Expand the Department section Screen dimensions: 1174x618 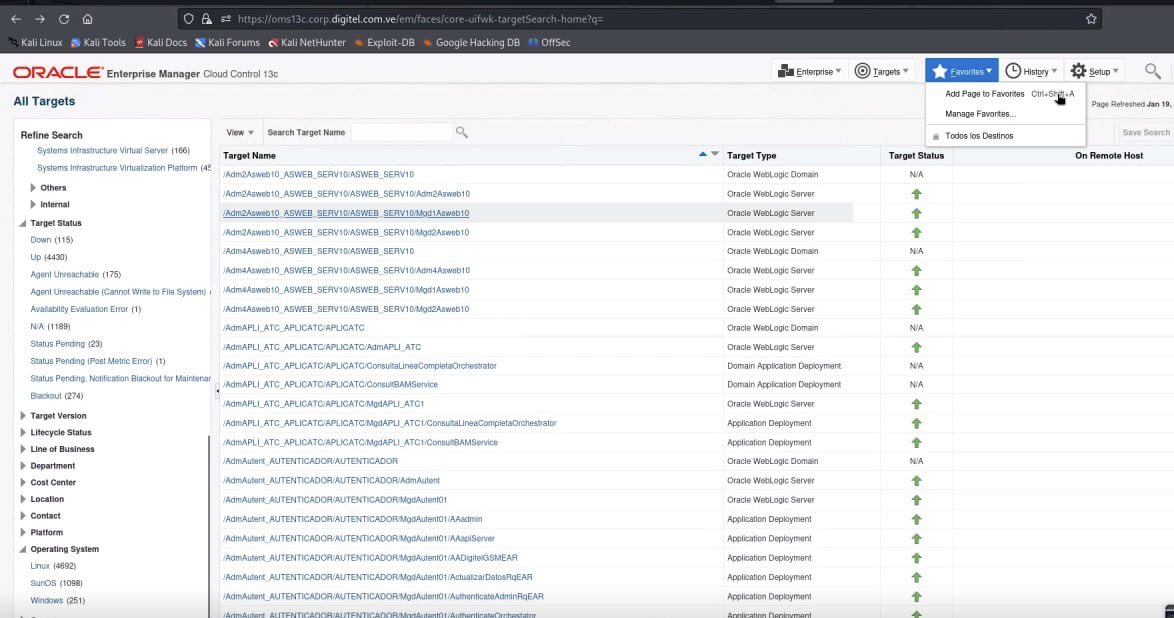[23, 465]
